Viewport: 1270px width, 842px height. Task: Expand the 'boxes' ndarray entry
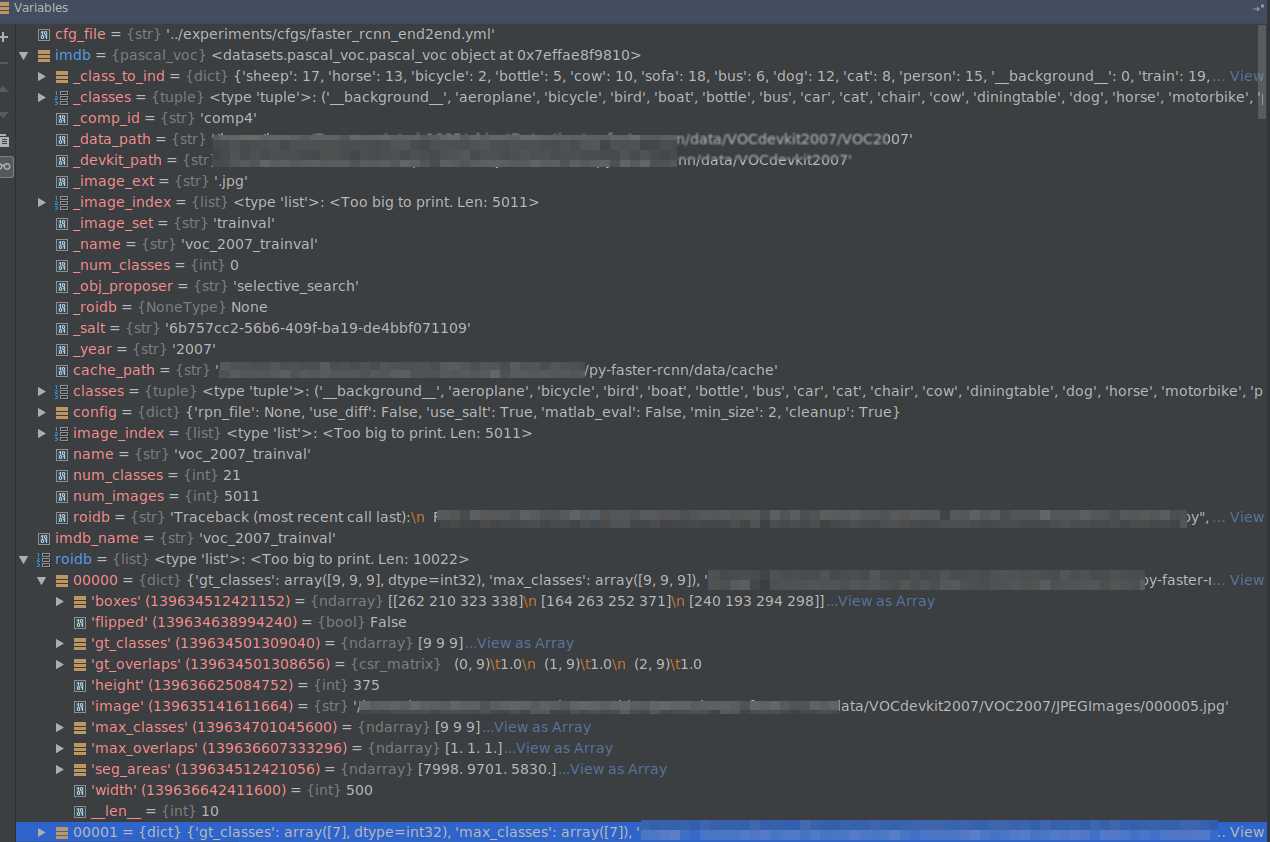59,601
